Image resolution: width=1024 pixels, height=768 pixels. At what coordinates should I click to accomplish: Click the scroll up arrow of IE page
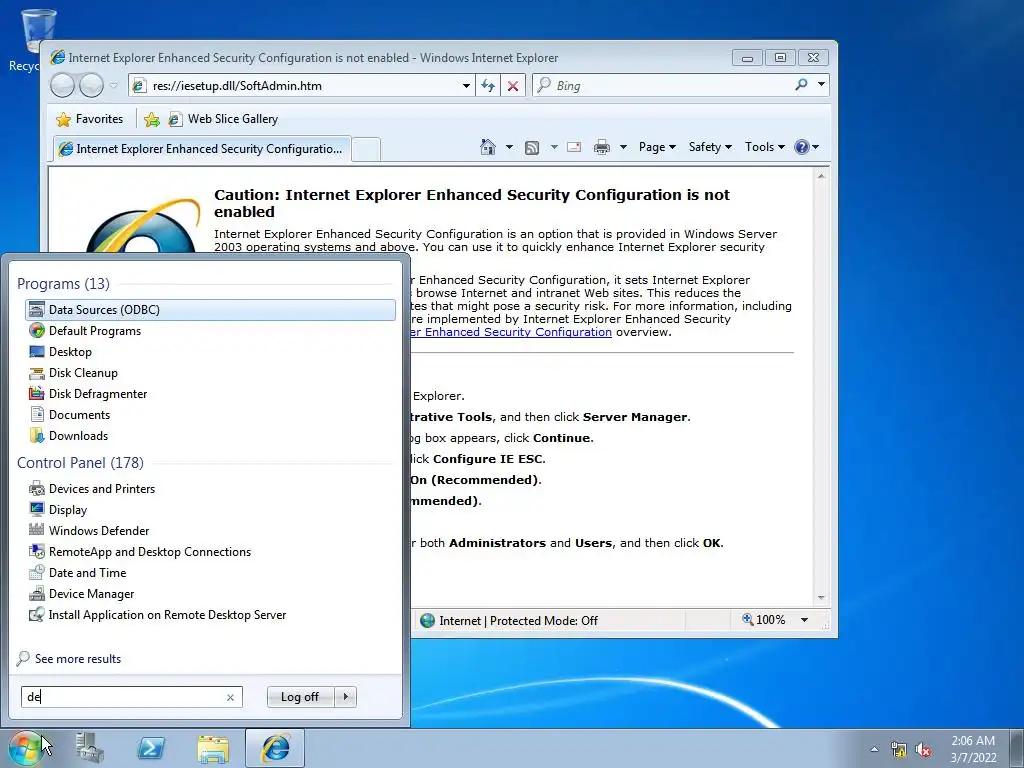point(821,175)
